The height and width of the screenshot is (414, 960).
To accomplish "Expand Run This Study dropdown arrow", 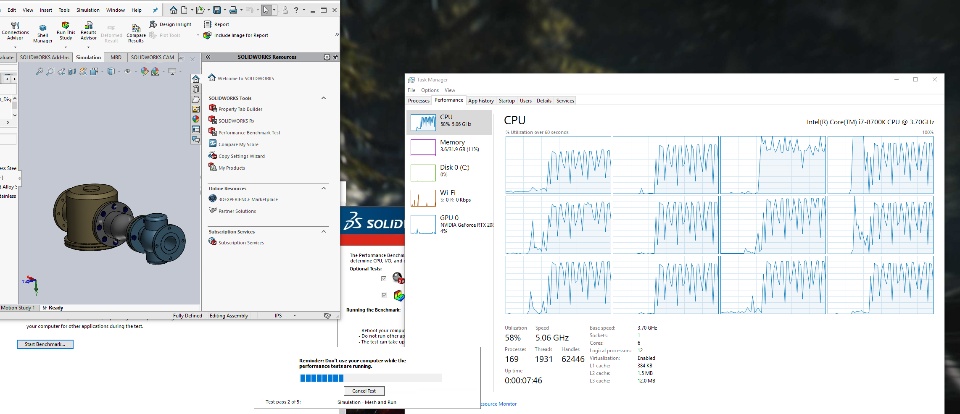I will pos(66,47).
